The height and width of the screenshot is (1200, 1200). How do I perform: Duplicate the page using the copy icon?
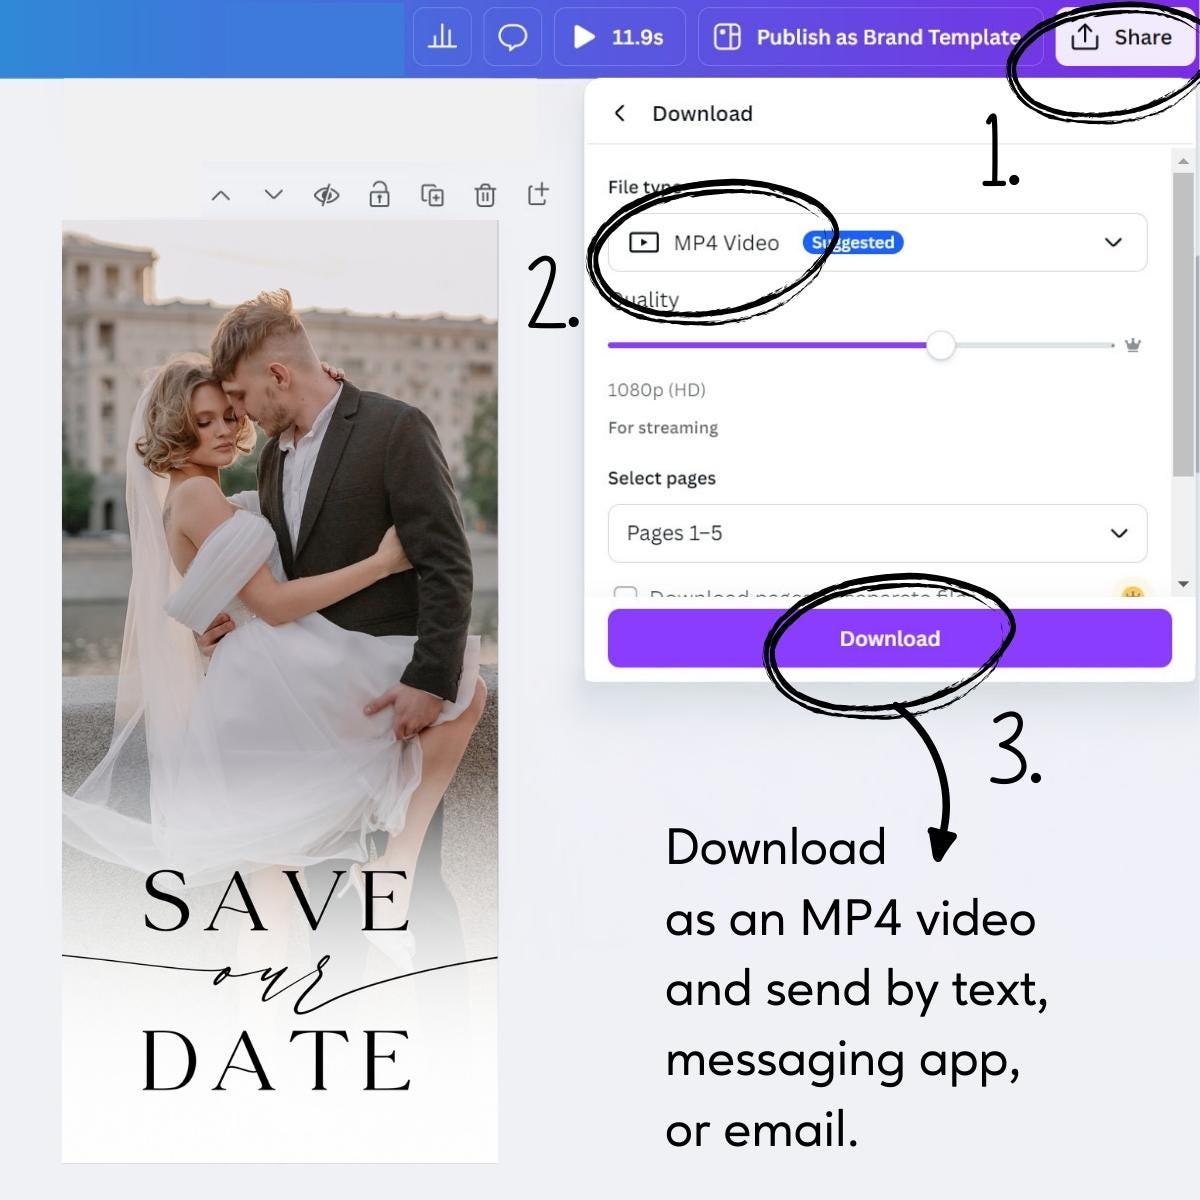[x=433, y=195]
